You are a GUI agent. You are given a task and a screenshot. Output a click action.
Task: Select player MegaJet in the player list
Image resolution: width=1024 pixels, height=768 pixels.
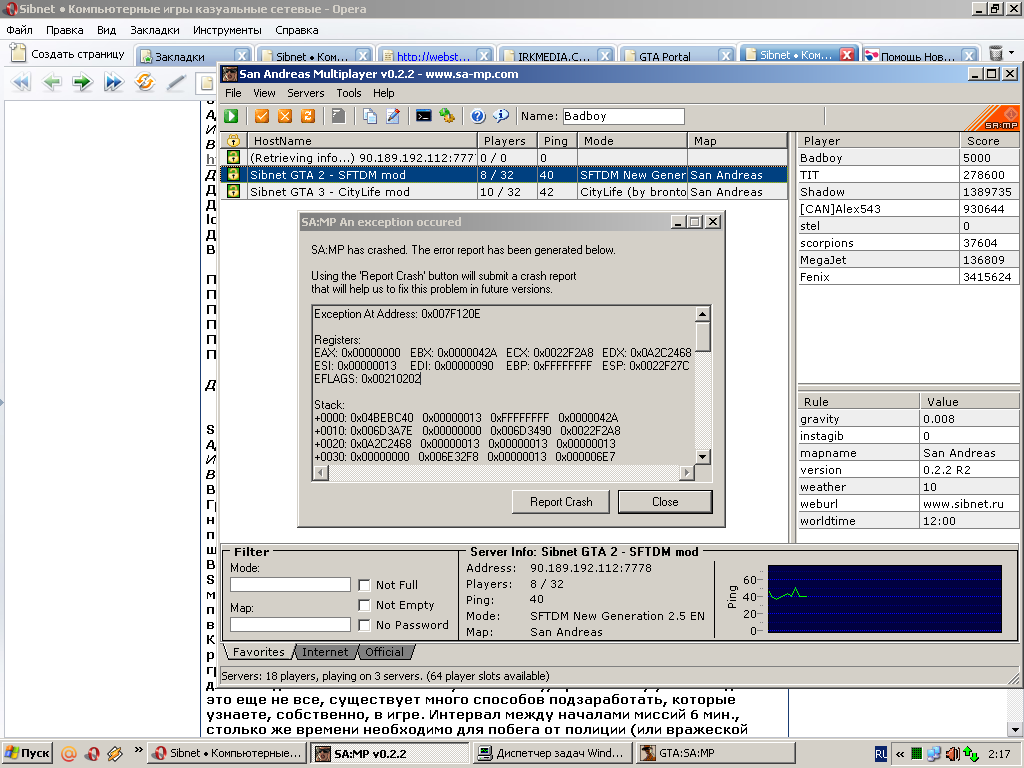908,260
